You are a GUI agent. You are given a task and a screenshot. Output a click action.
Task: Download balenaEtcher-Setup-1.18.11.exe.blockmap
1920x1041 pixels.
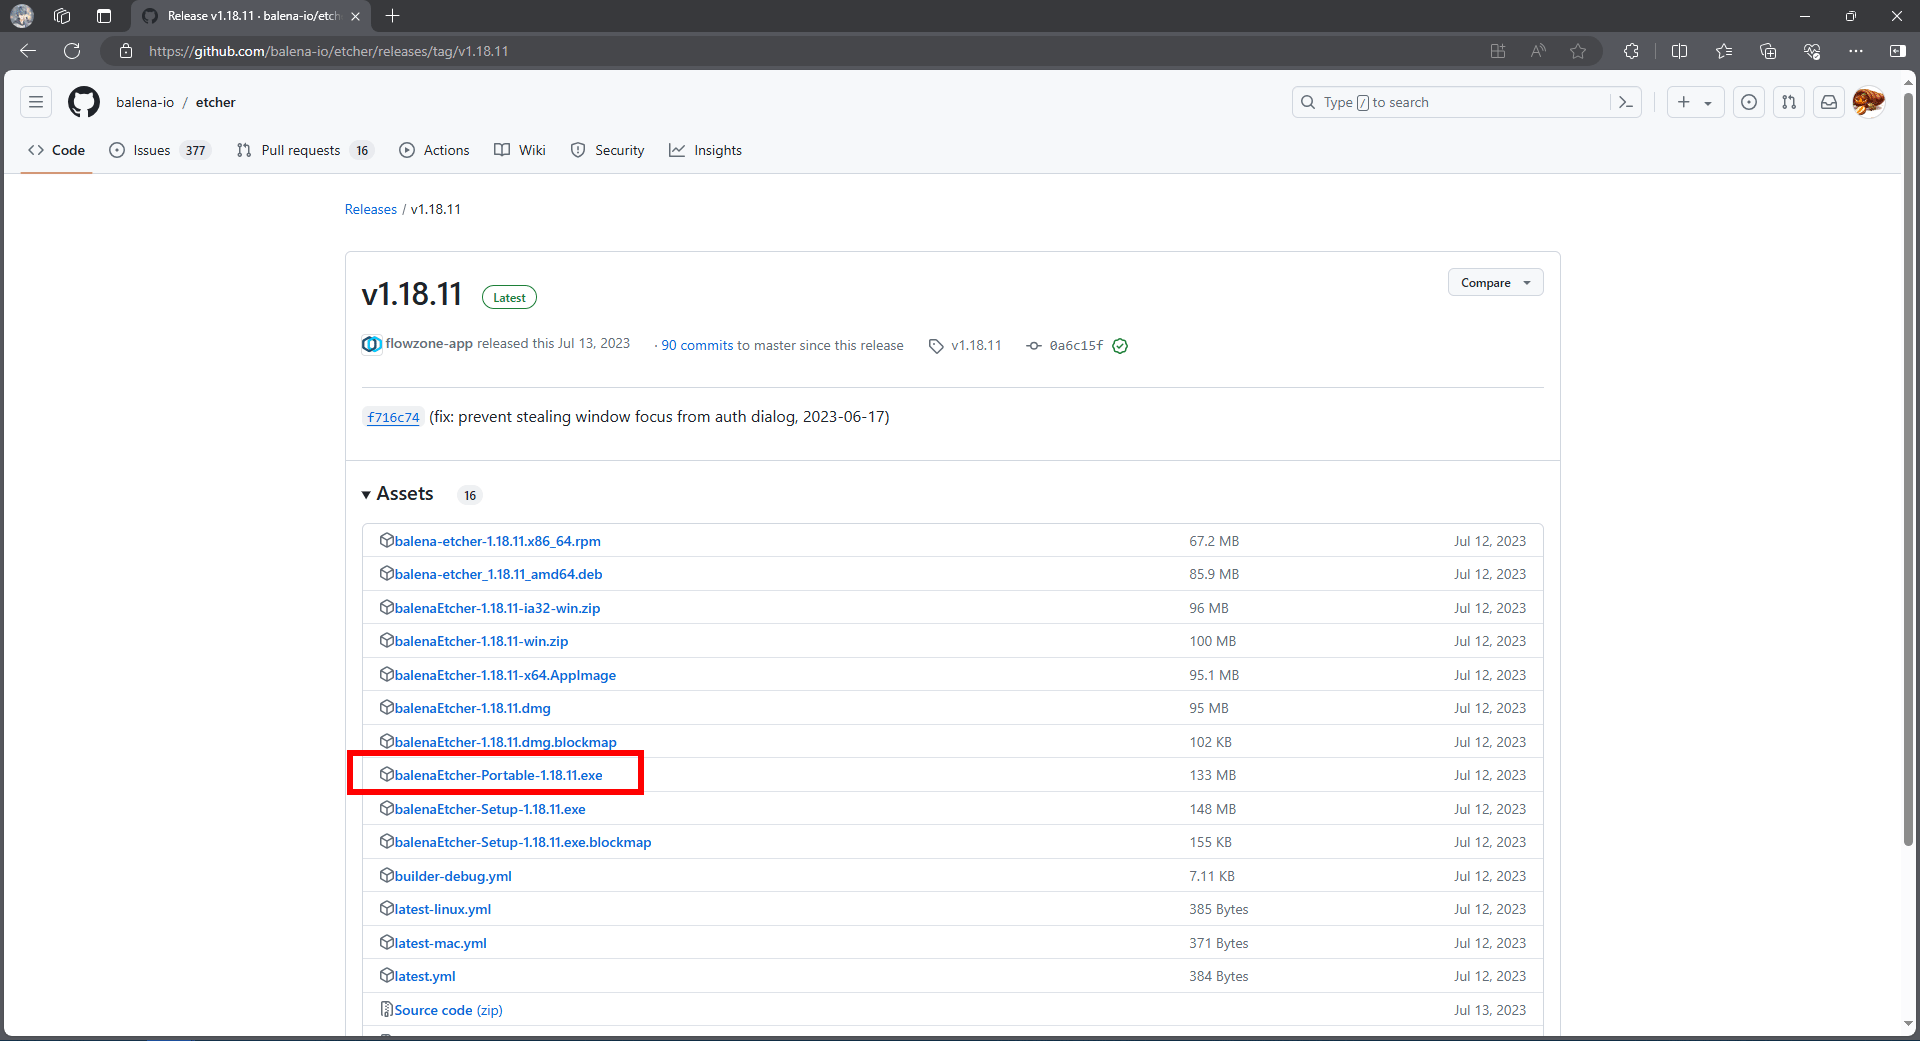coord(523,842)
